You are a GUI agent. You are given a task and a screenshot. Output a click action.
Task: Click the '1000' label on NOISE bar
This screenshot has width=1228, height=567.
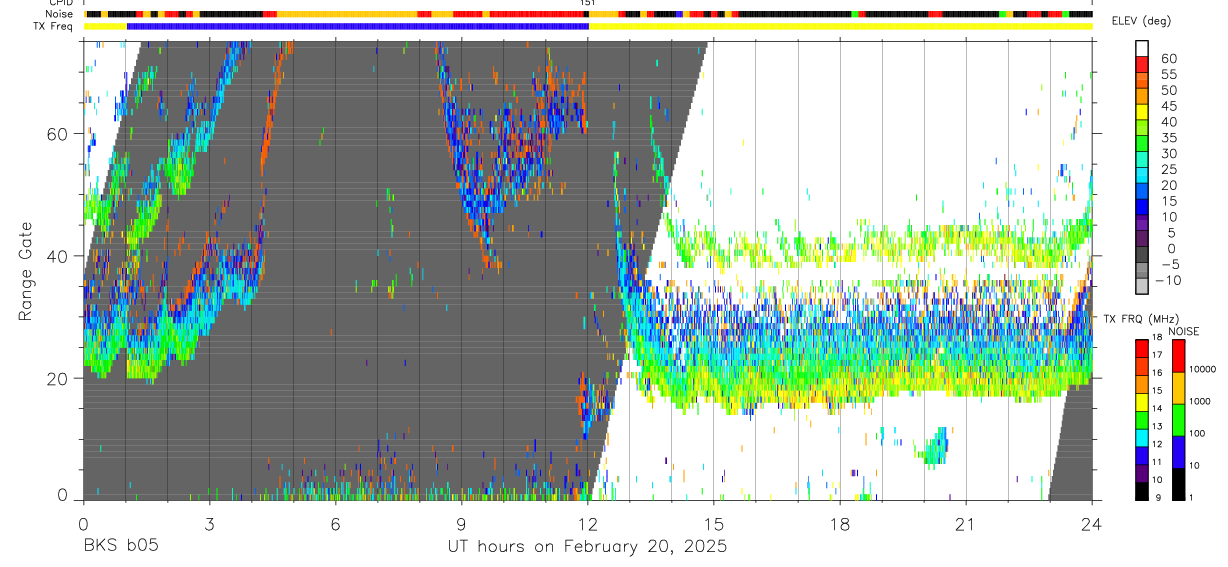pyautogui.click(x=1199, y=402)
